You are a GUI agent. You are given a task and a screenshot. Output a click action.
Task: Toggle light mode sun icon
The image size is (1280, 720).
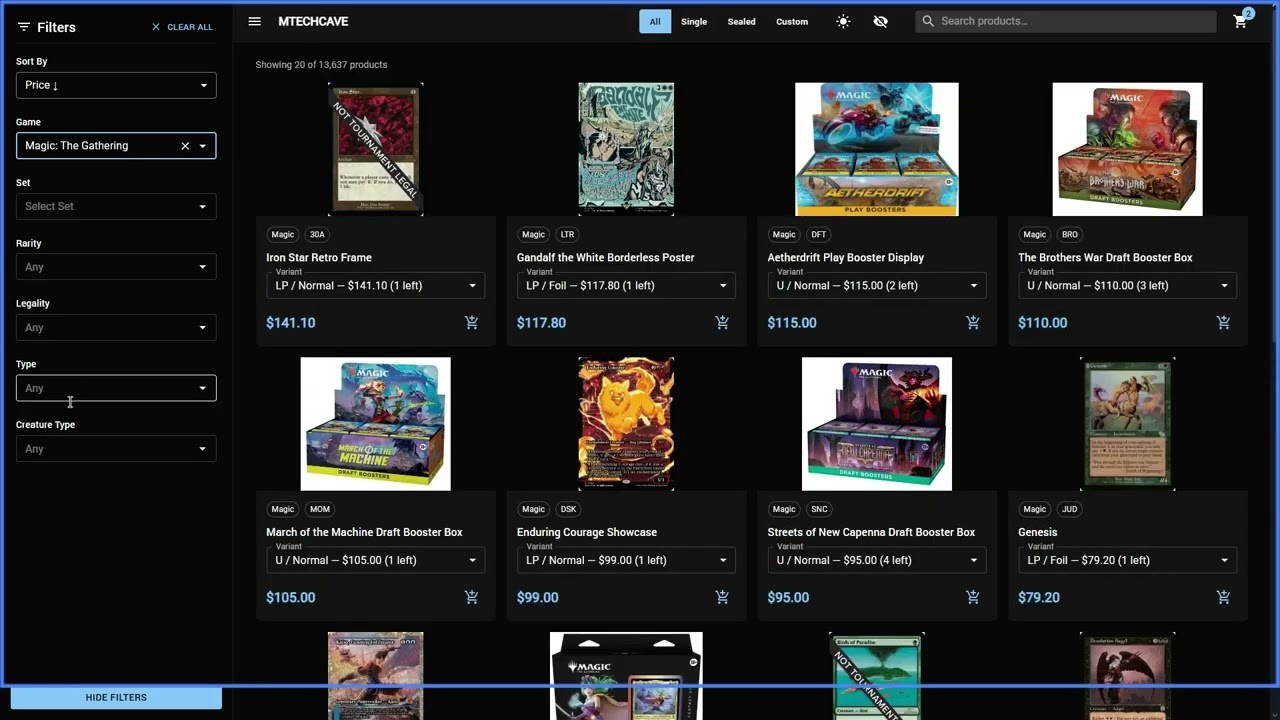tap(843, 21)
